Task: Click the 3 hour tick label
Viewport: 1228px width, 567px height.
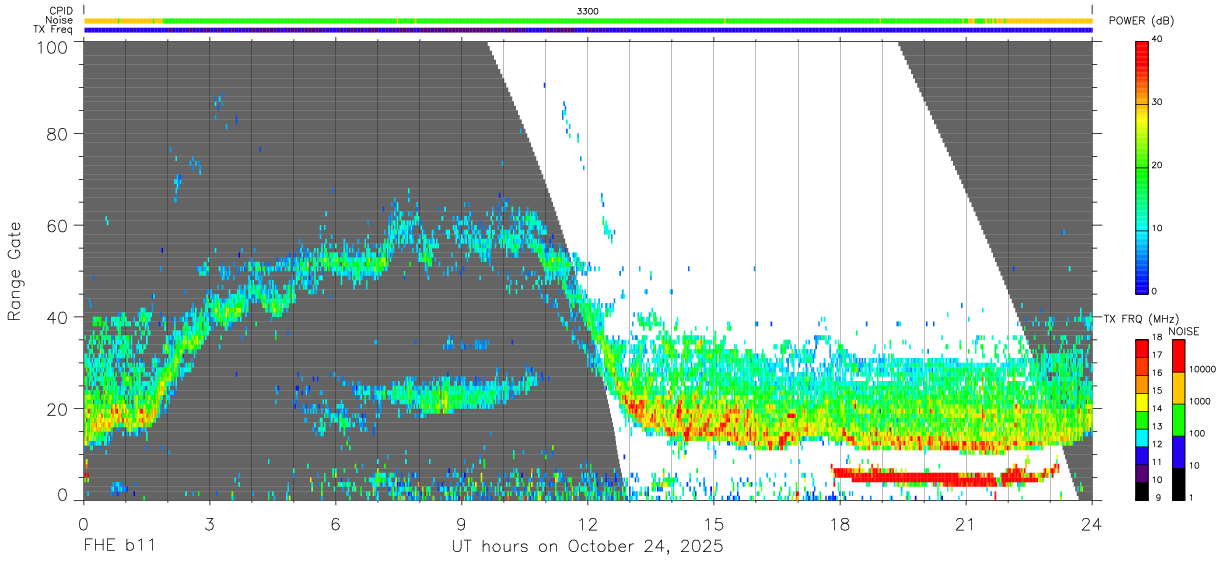Action: [x=210, y=523]
